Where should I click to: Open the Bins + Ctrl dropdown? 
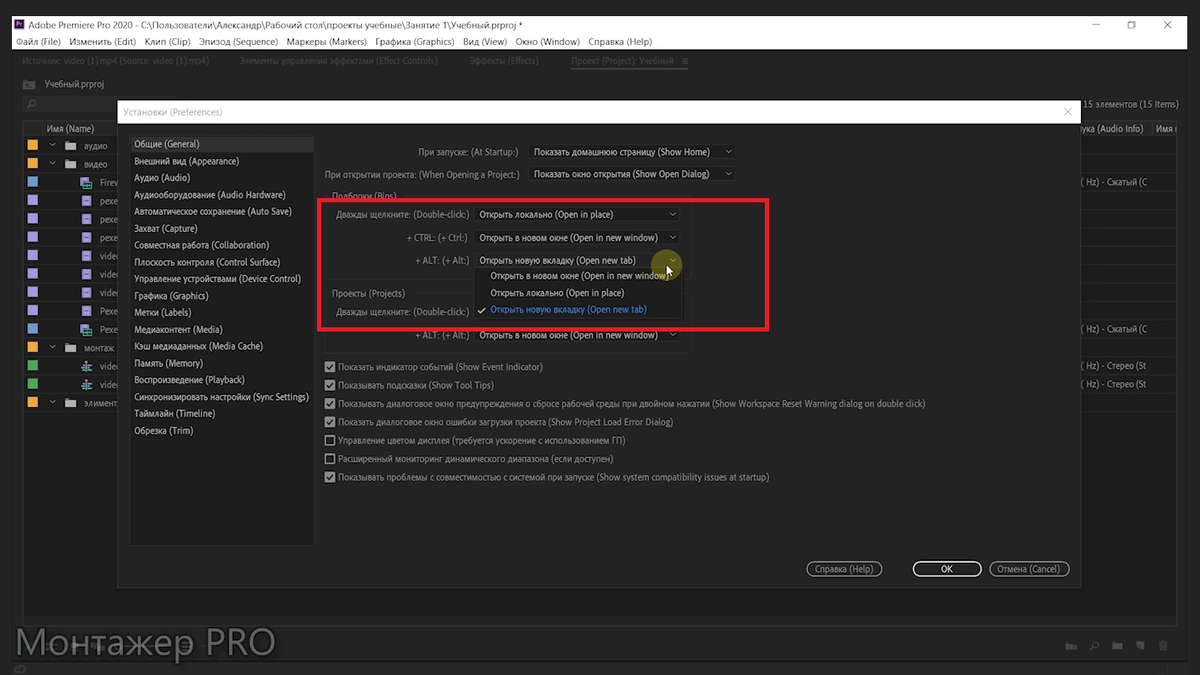click(x=577, y=237)
